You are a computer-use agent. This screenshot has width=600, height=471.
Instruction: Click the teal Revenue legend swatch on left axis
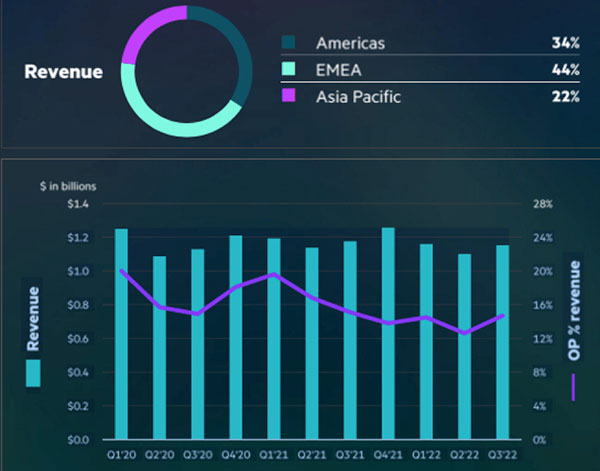[33, 374]
